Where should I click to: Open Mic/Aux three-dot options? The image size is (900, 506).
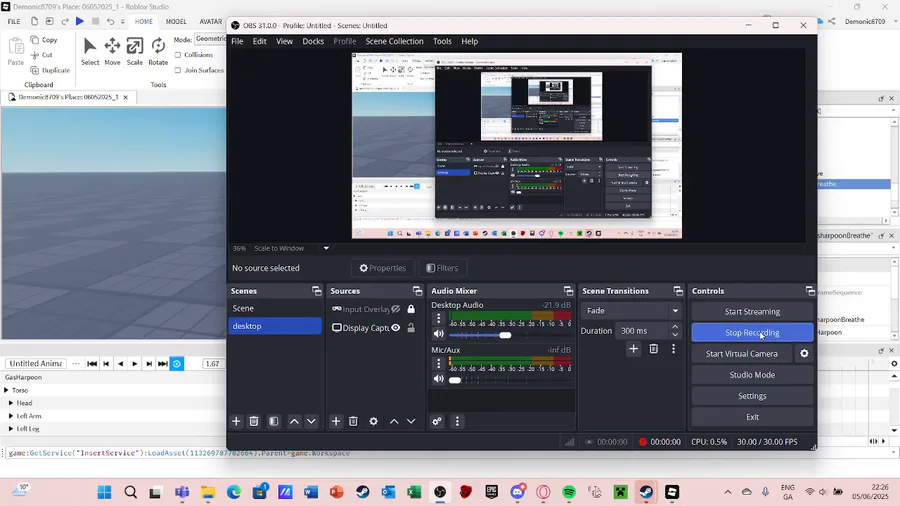(439, 363)
